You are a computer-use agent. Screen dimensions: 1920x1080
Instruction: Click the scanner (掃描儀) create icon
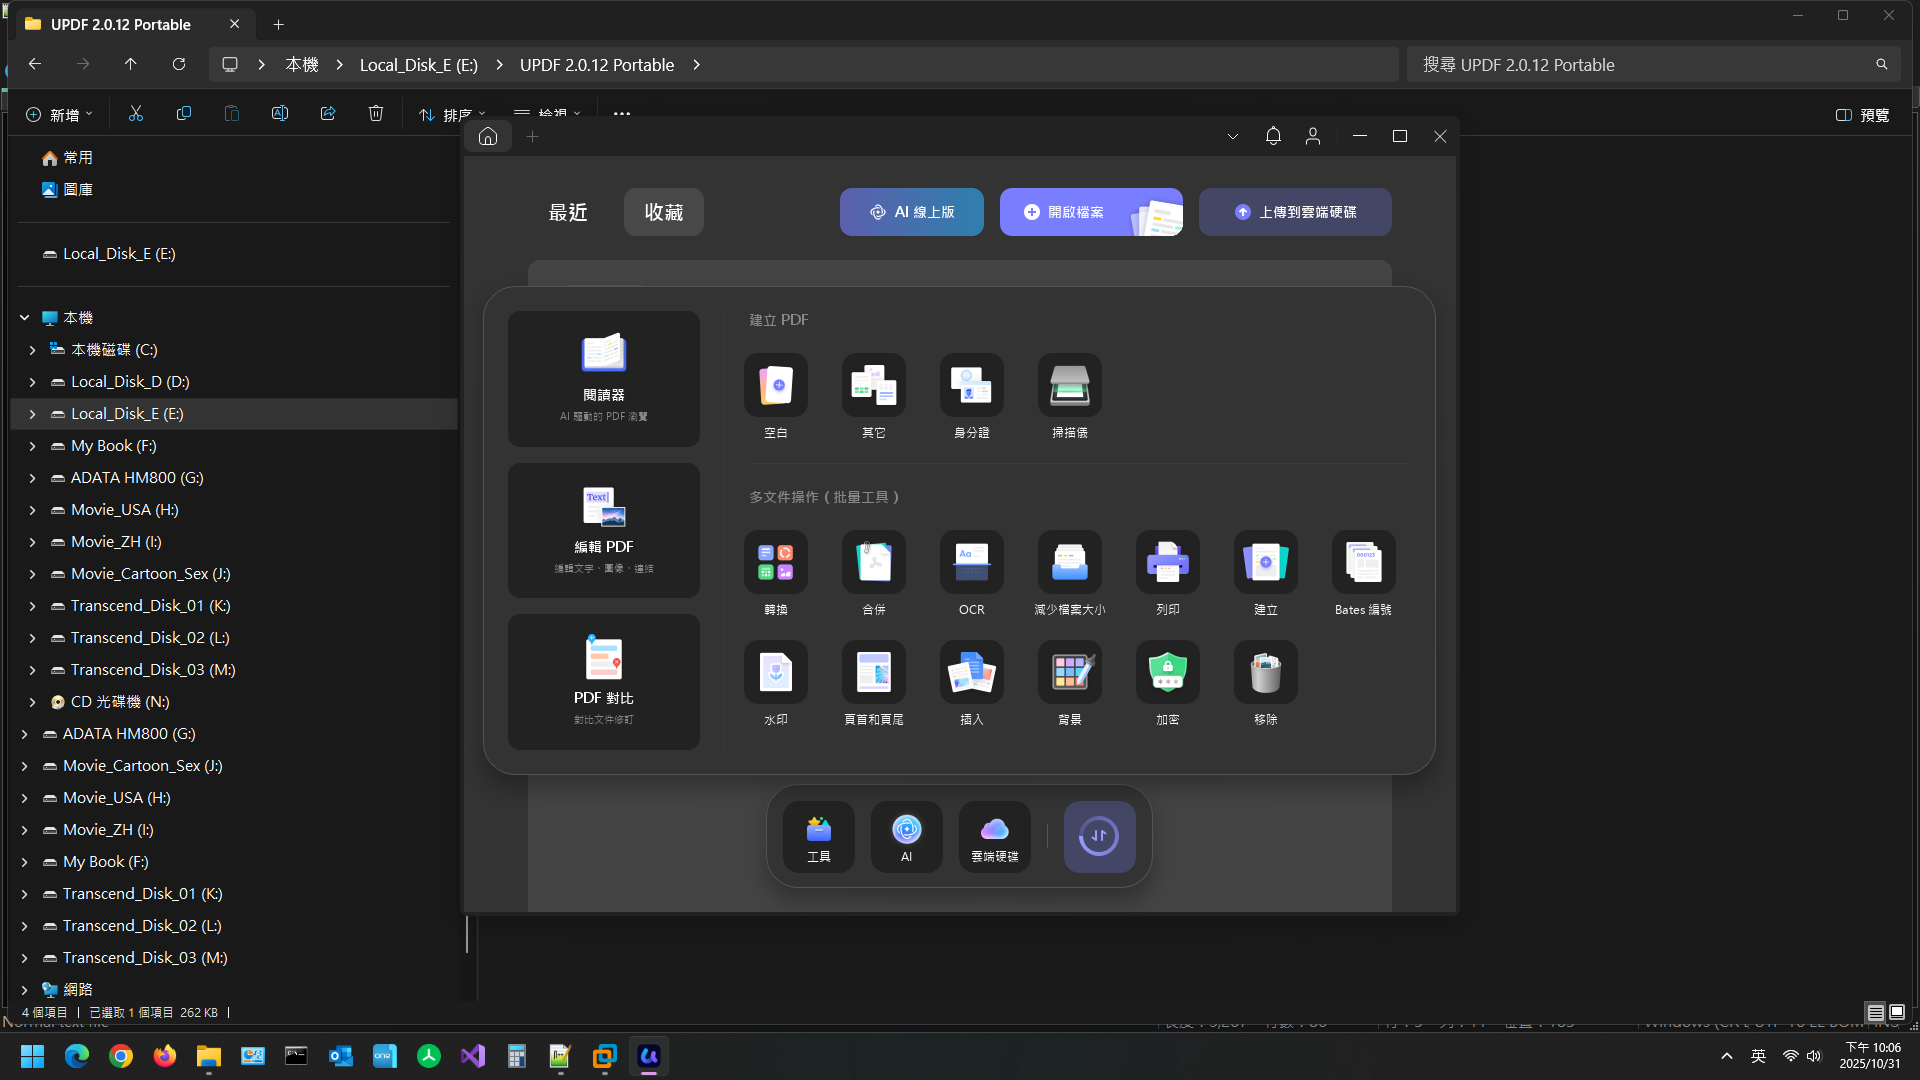point(1069,386)
